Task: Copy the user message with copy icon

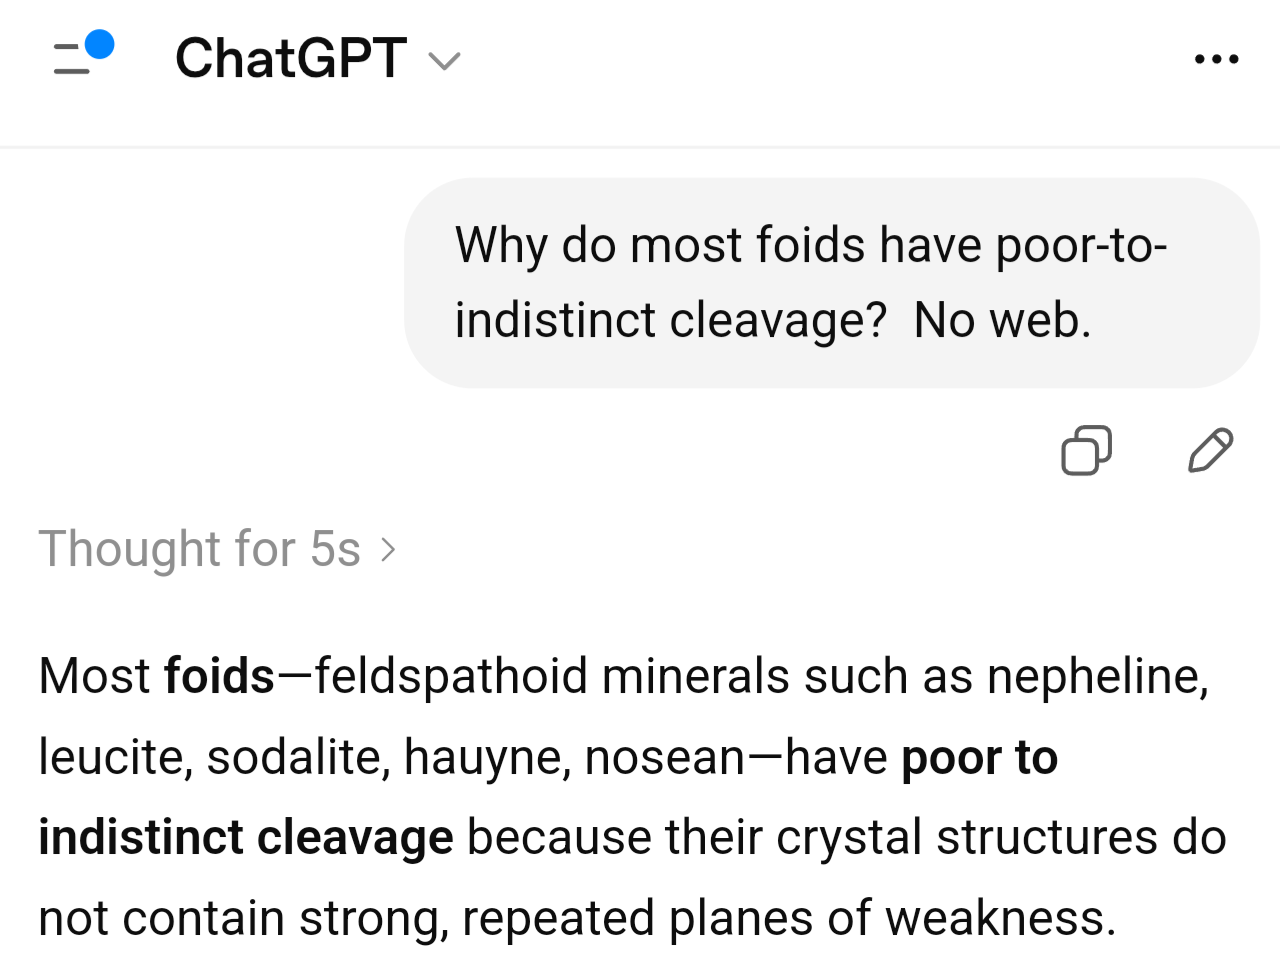Action: pos(1086,450)
